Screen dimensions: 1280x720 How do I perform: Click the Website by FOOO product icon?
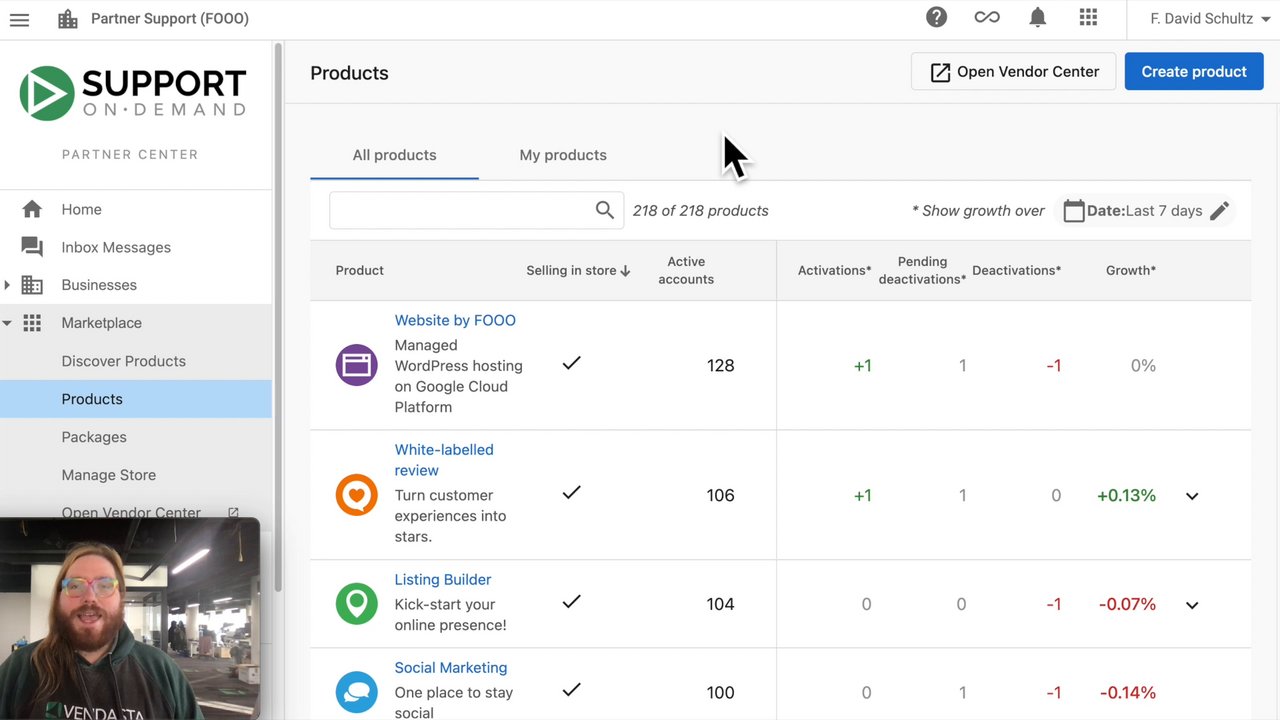[356, 365]
